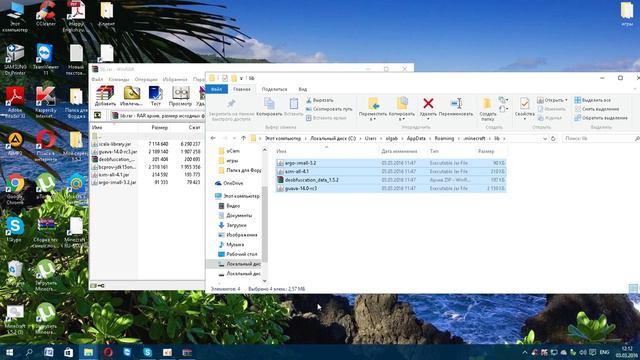This screenshot has width=640, height=360.
Task: Click the WinRAR Add (Добавить) toolbar icon
Action: click(x=105, y=93)
